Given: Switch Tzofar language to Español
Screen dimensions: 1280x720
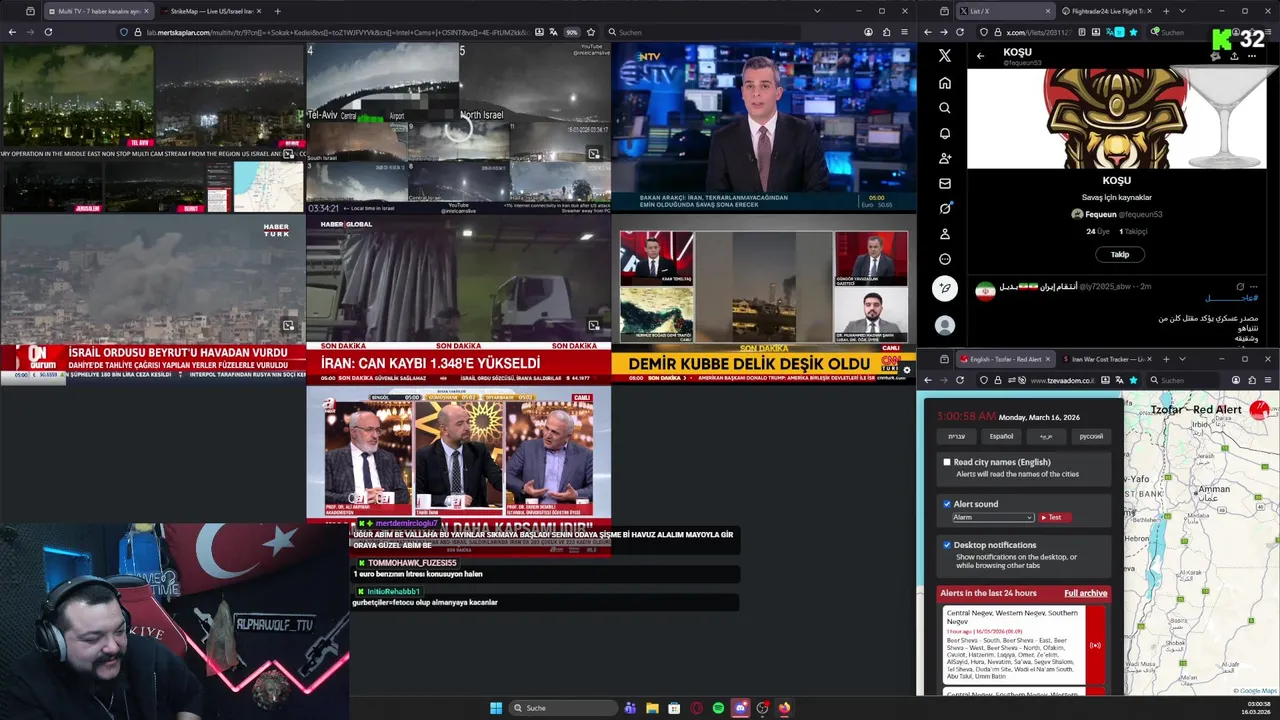Looking at the screenshot, I should point(1001,436).
